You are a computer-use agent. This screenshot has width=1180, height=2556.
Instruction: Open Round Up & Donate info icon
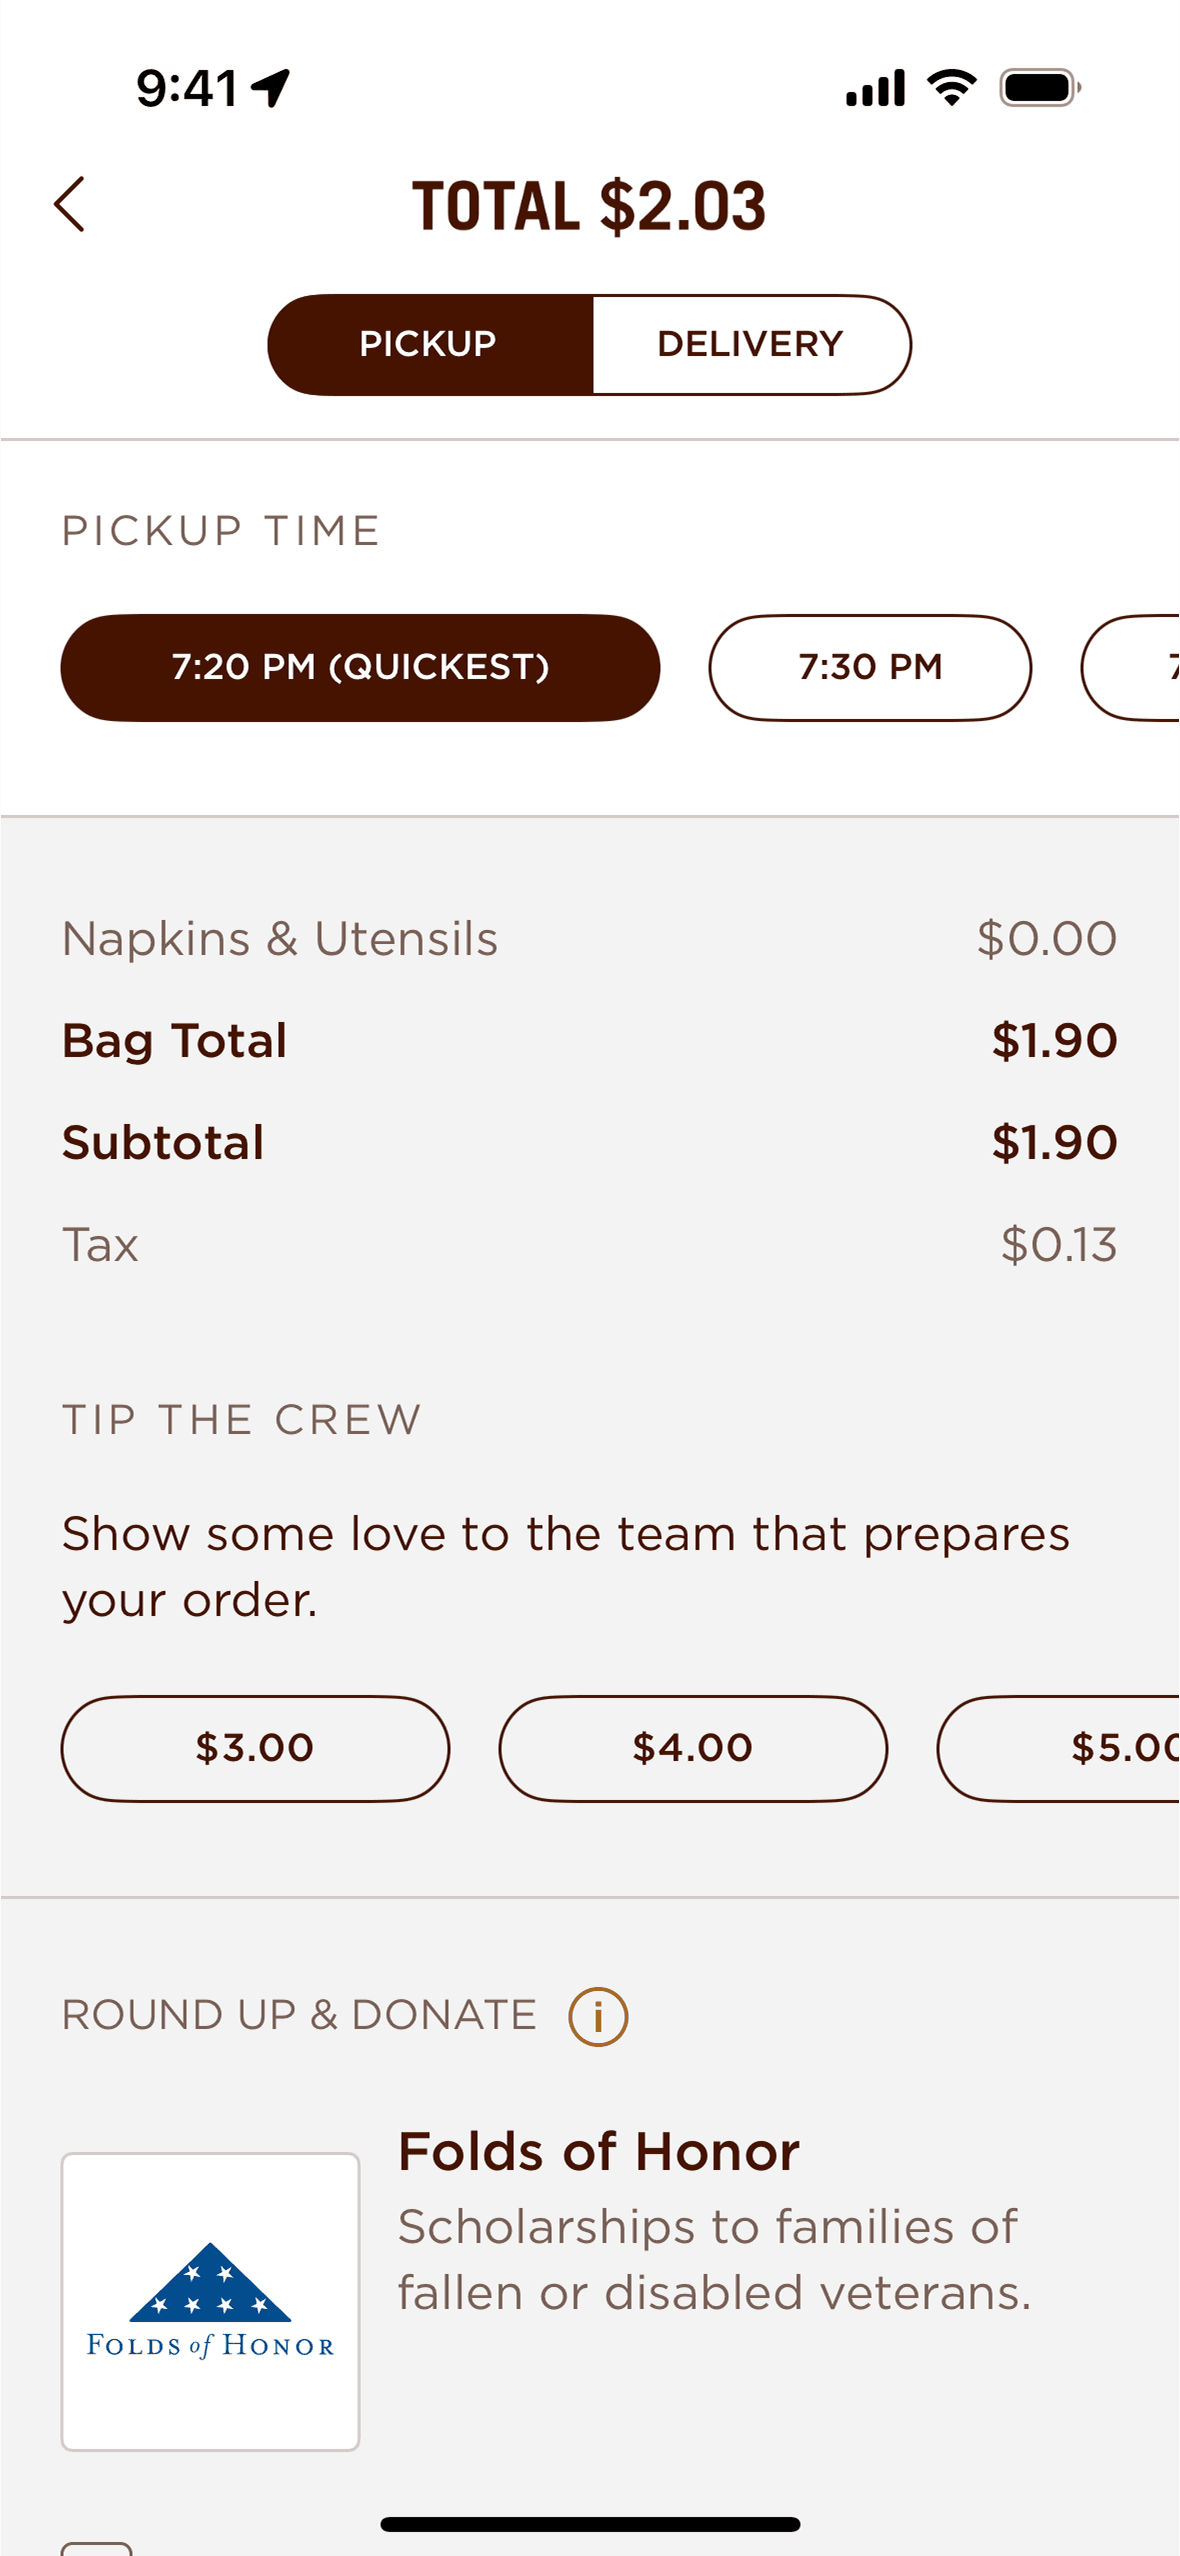point(598,2016)
